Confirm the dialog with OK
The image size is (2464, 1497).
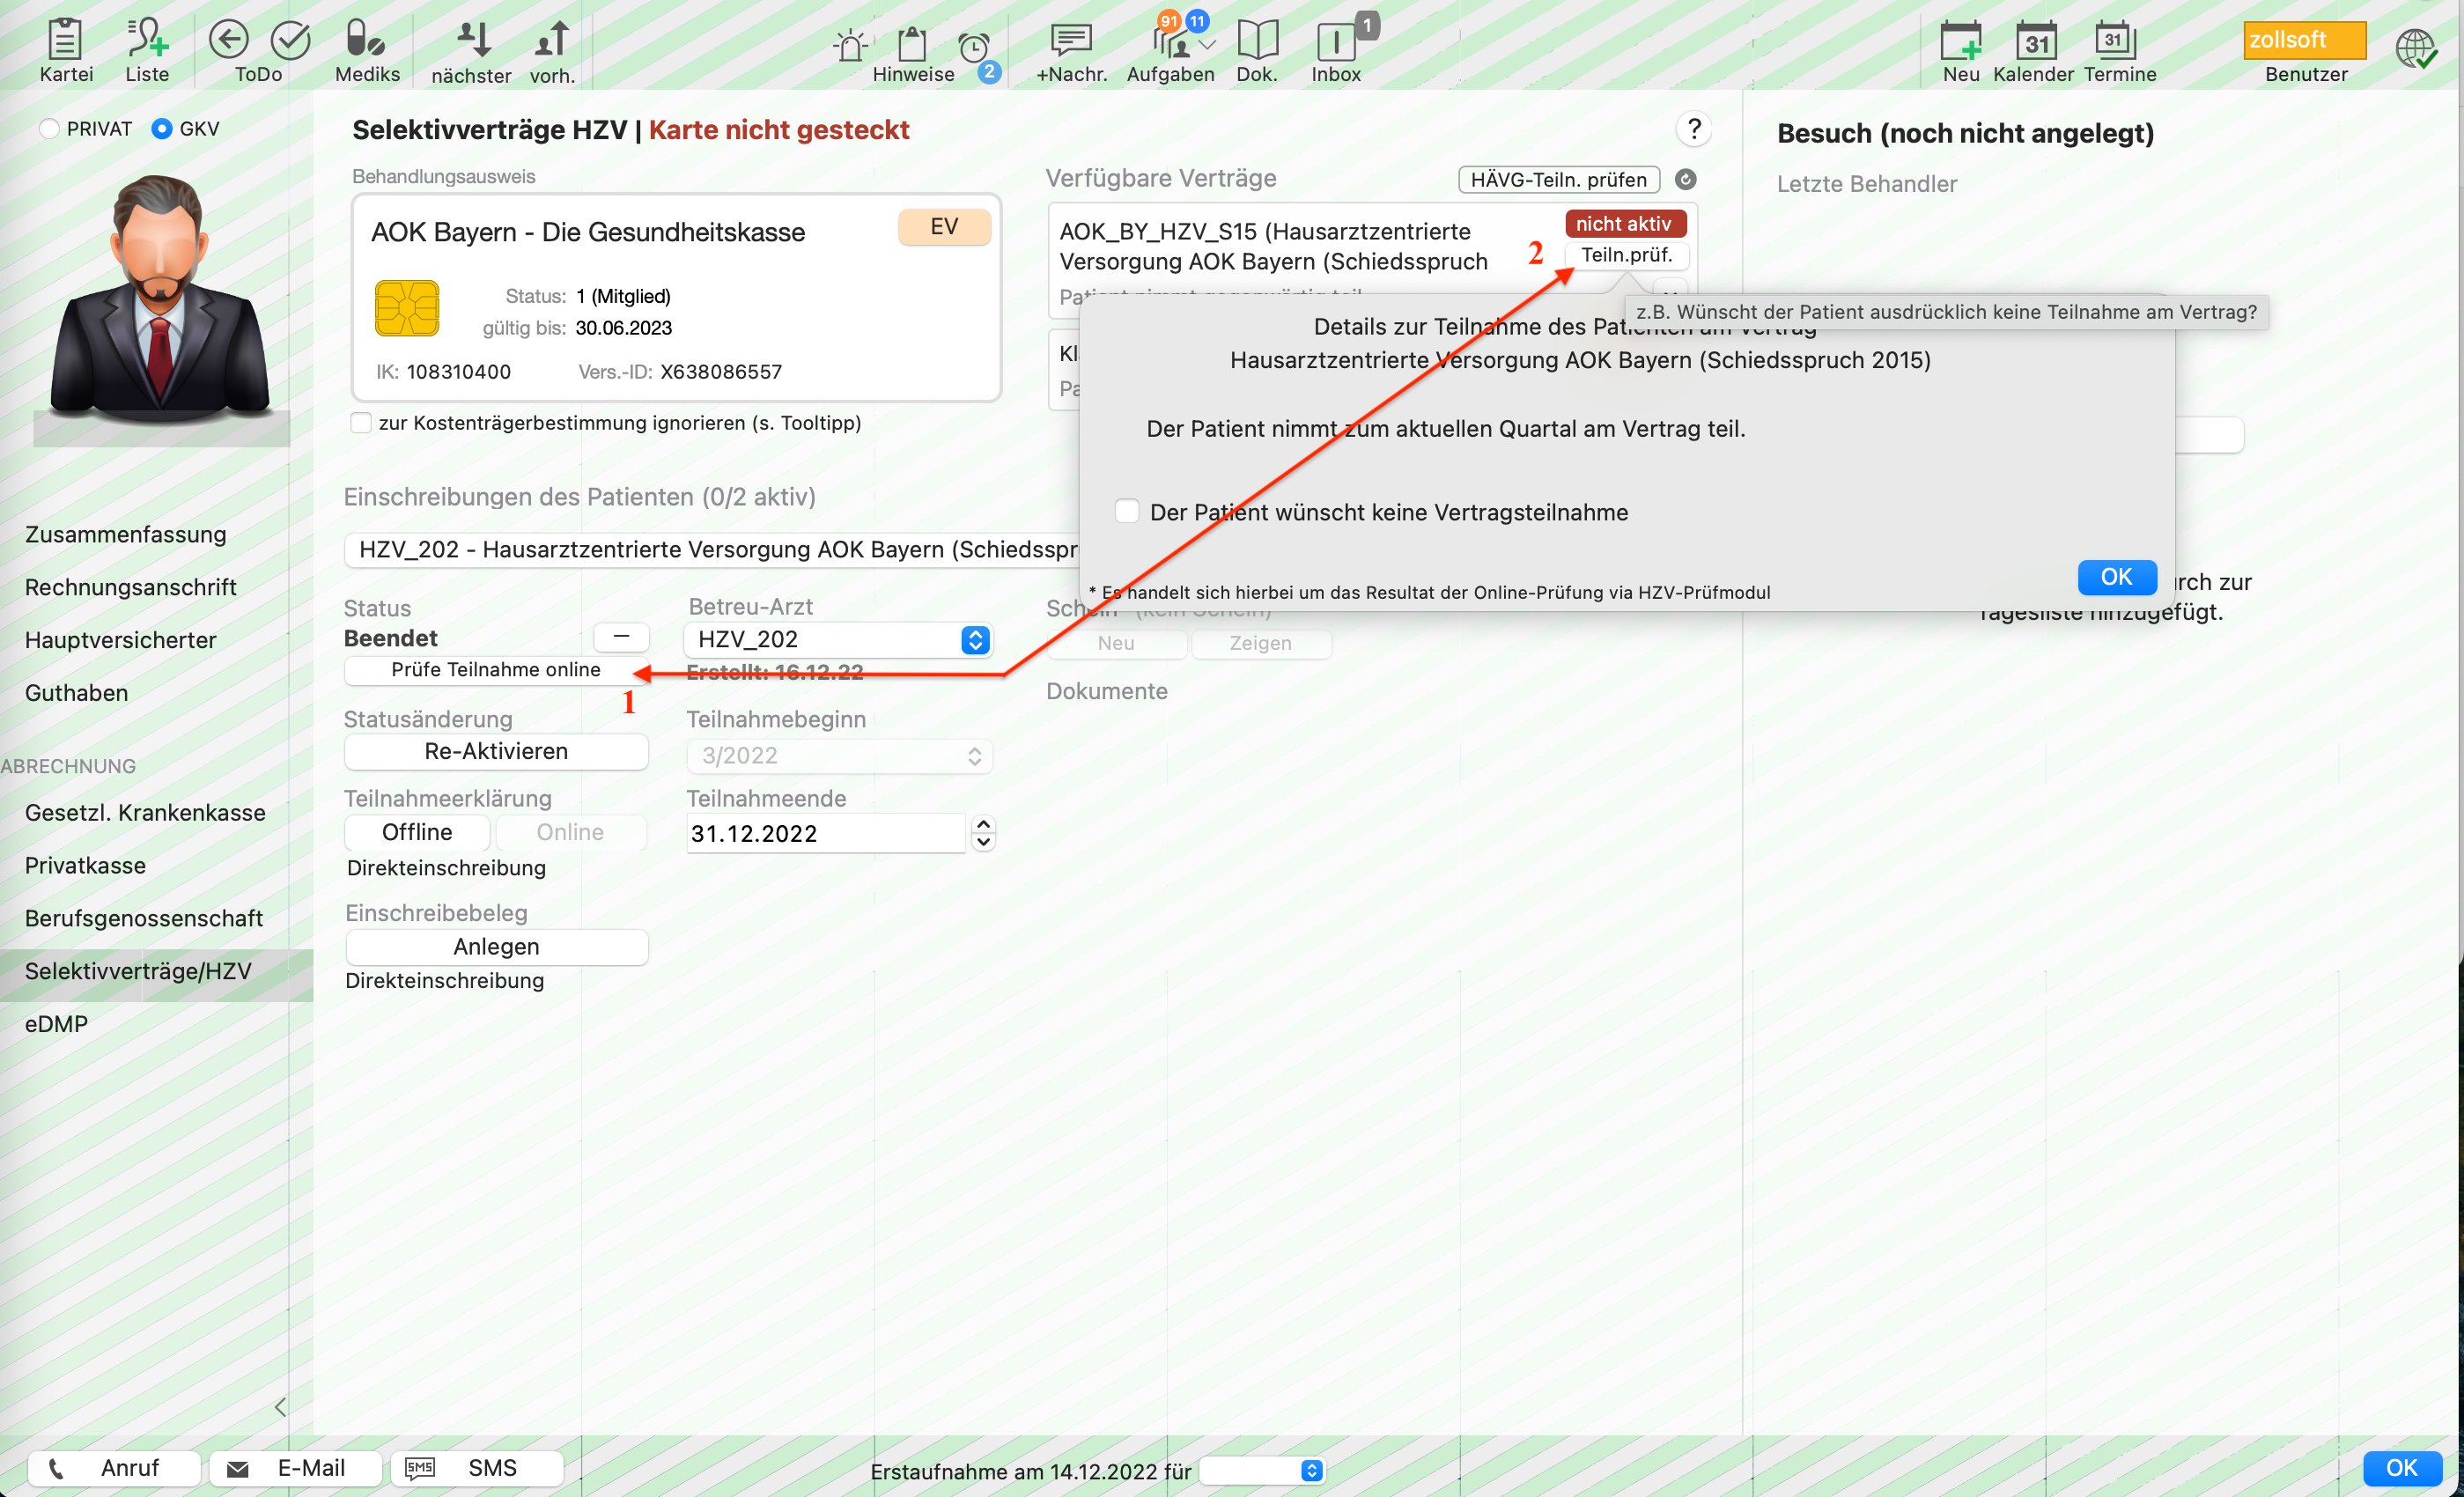click(2116, 577)
